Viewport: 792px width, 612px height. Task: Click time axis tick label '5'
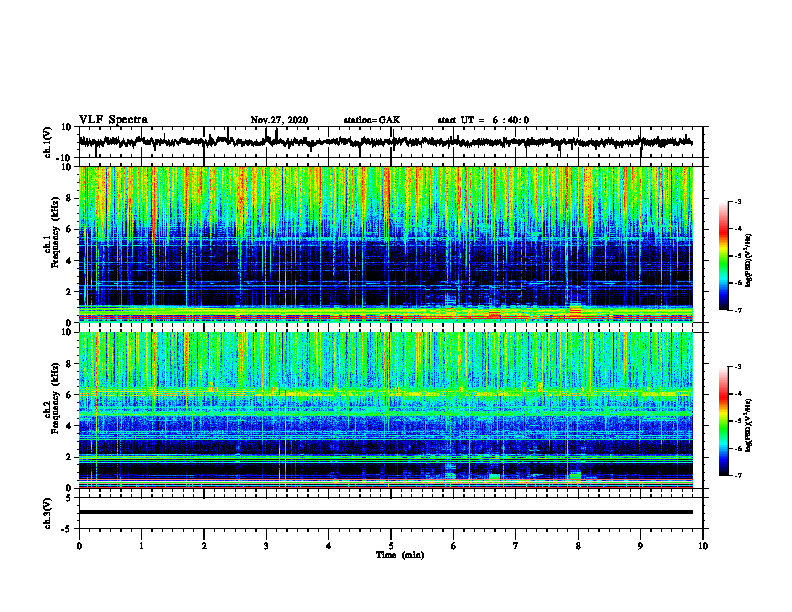click(x=391, y=546)
